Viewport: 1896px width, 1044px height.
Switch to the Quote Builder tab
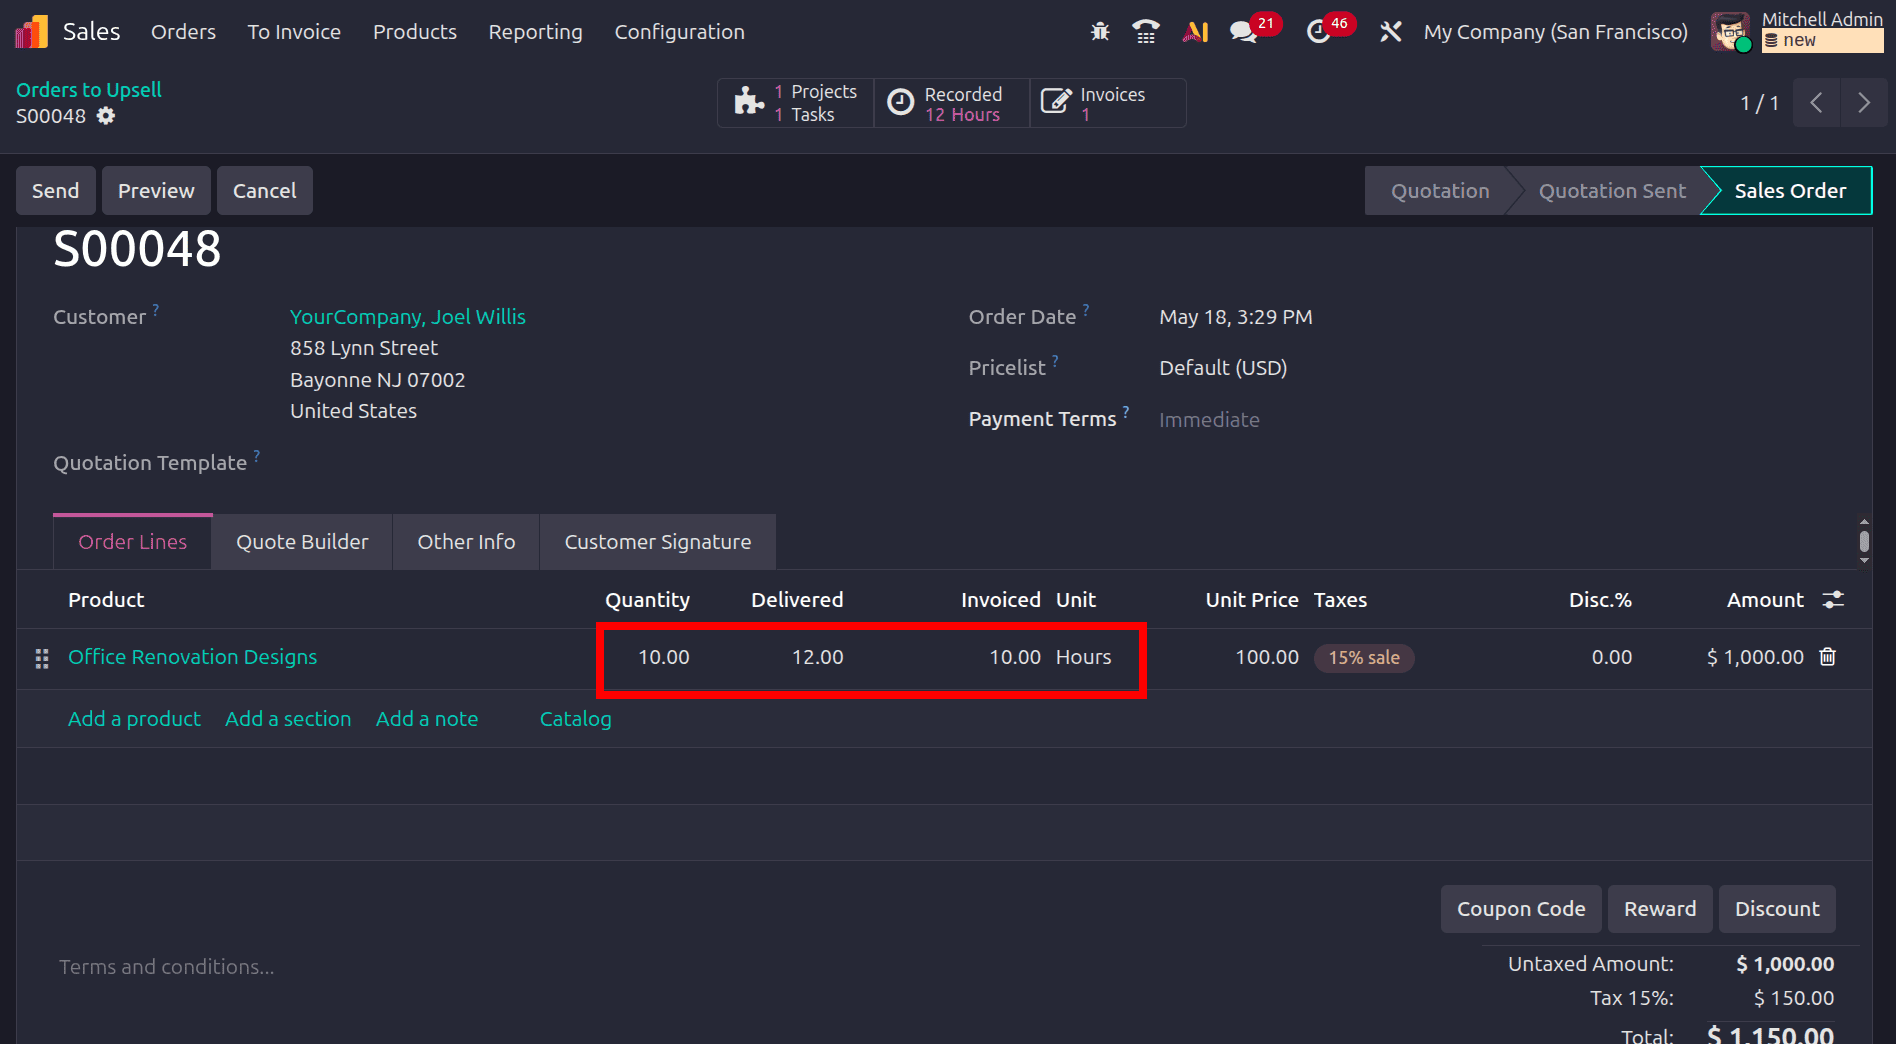pyautogui.click(x=302, y=542)
